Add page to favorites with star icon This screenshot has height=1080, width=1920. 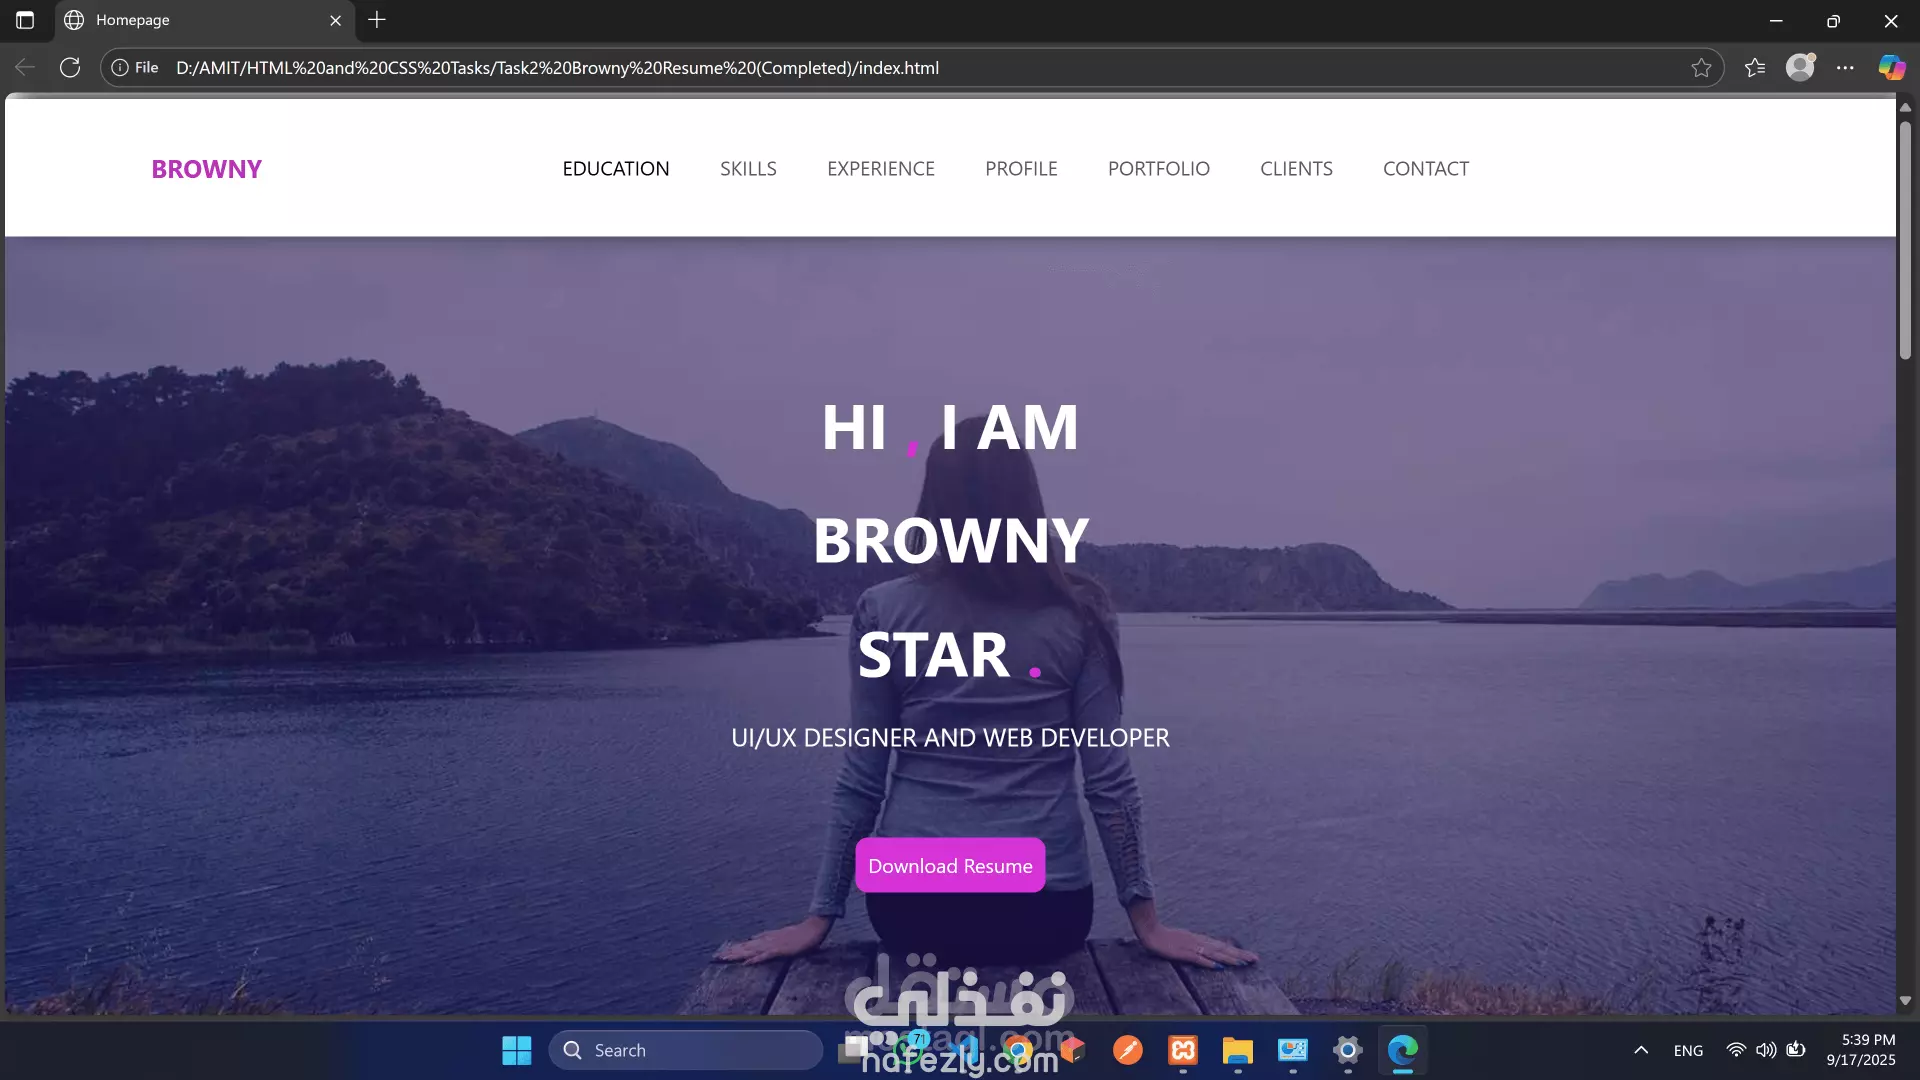tap(1701, 68)
